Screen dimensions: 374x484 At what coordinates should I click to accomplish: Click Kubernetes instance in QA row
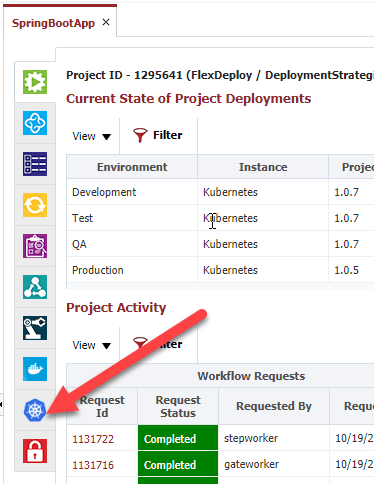230,244
